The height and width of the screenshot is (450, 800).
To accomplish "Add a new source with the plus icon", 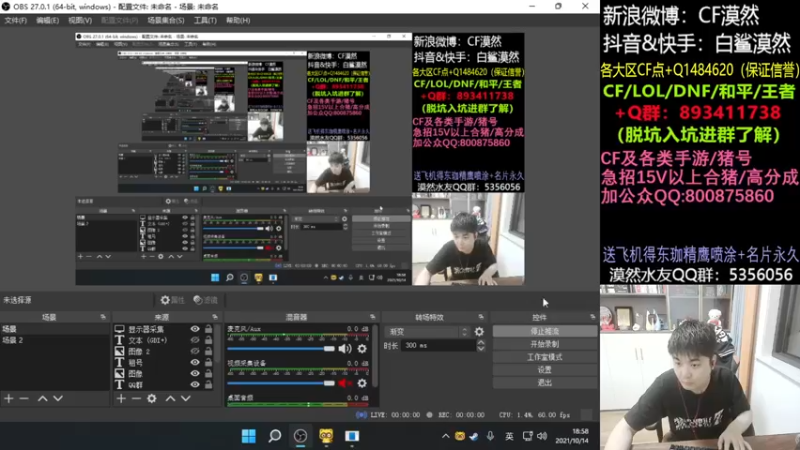I will 121,398.
